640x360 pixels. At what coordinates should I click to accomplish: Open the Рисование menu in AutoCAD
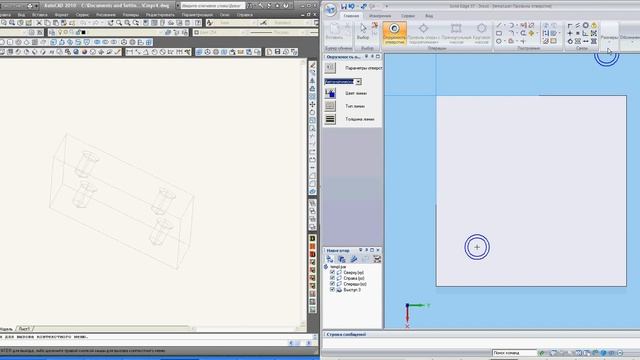click(x=106, y=15)
